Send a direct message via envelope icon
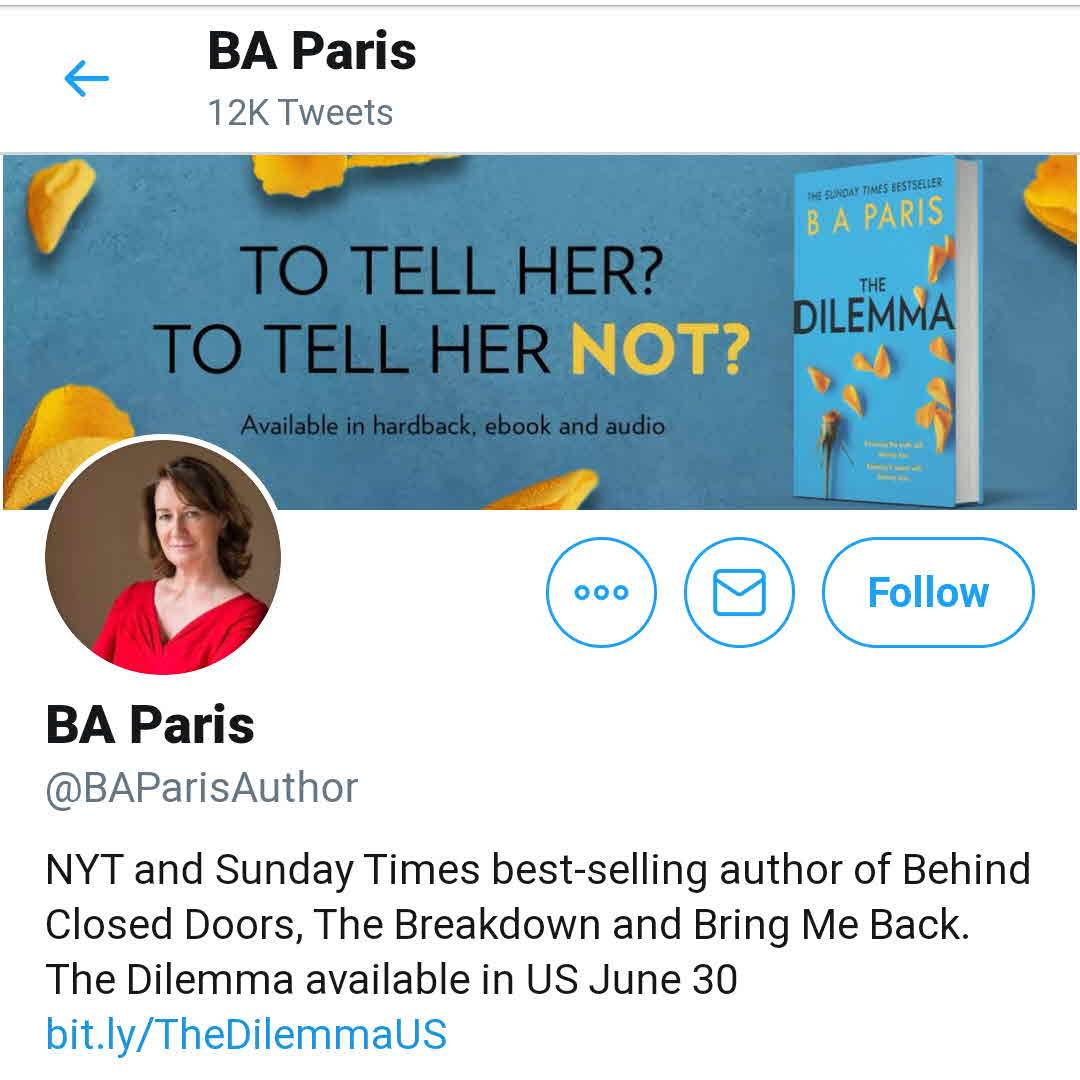Screen dimensions: 1080x1080 click(x=739, y=592)
